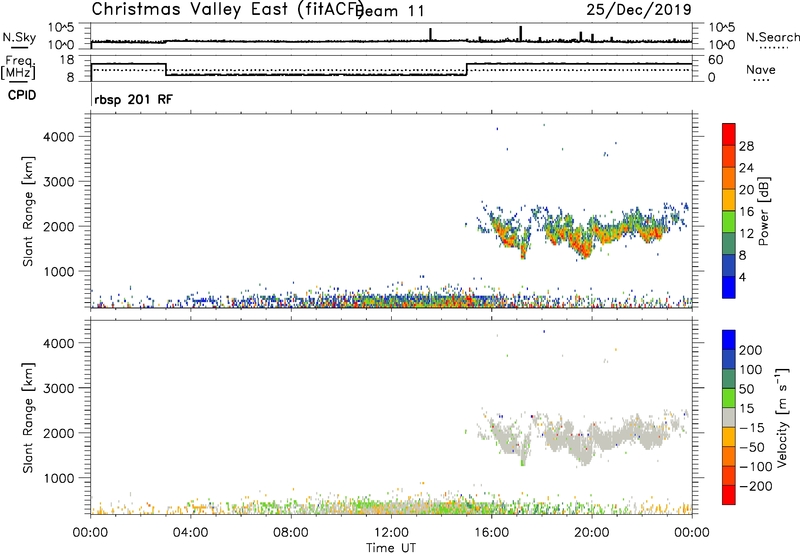
Task: Click the 'Power [dB]' colorbar label
Action: tap(763, 211)
